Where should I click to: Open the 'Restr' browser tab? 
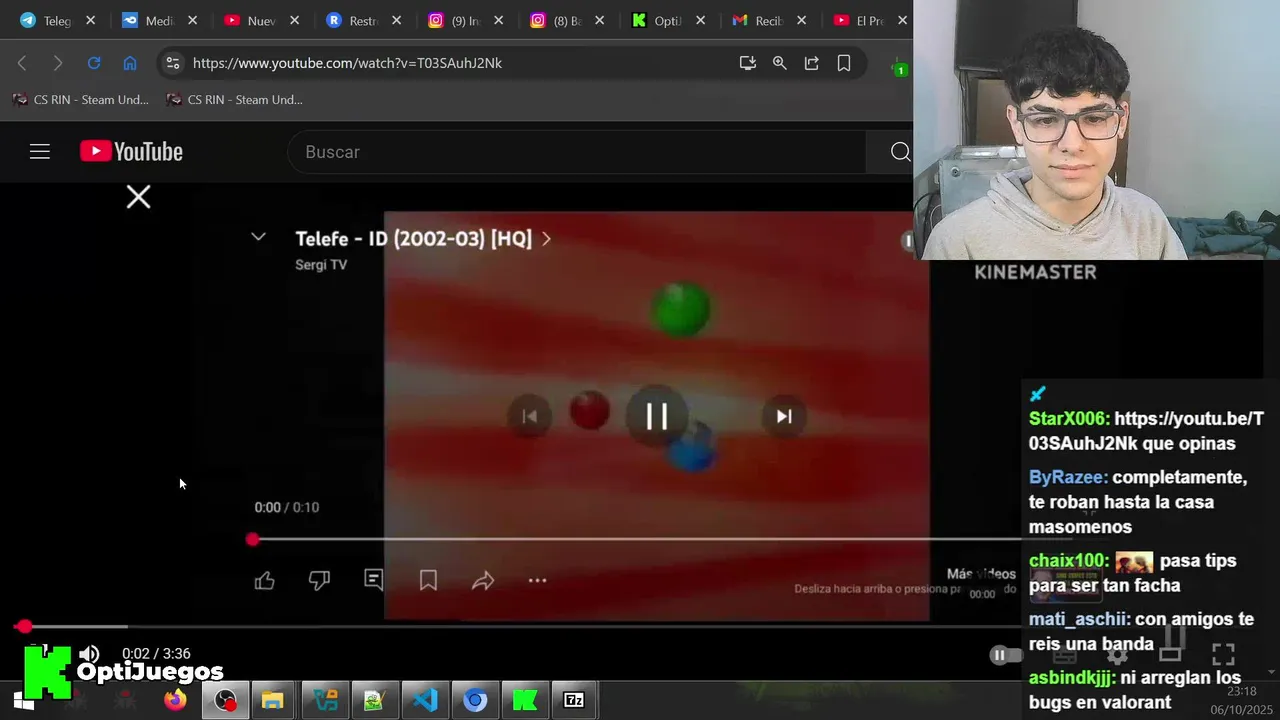pyautogui.click(x=352, y=20)
